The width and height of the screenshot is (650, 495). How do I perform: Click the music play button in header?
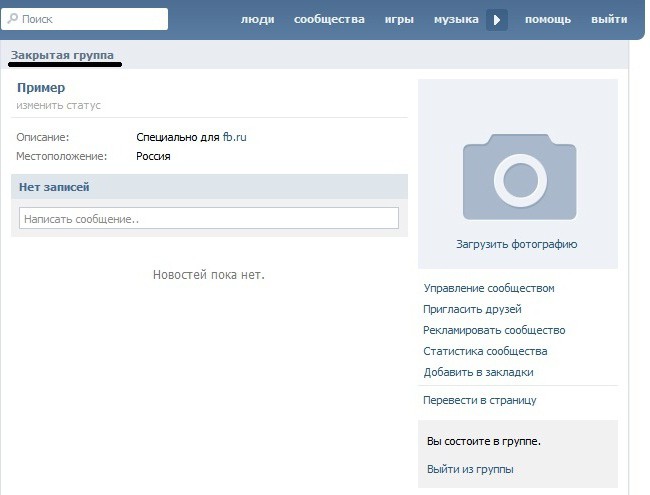pyautogui.click(x=497, y=19)
